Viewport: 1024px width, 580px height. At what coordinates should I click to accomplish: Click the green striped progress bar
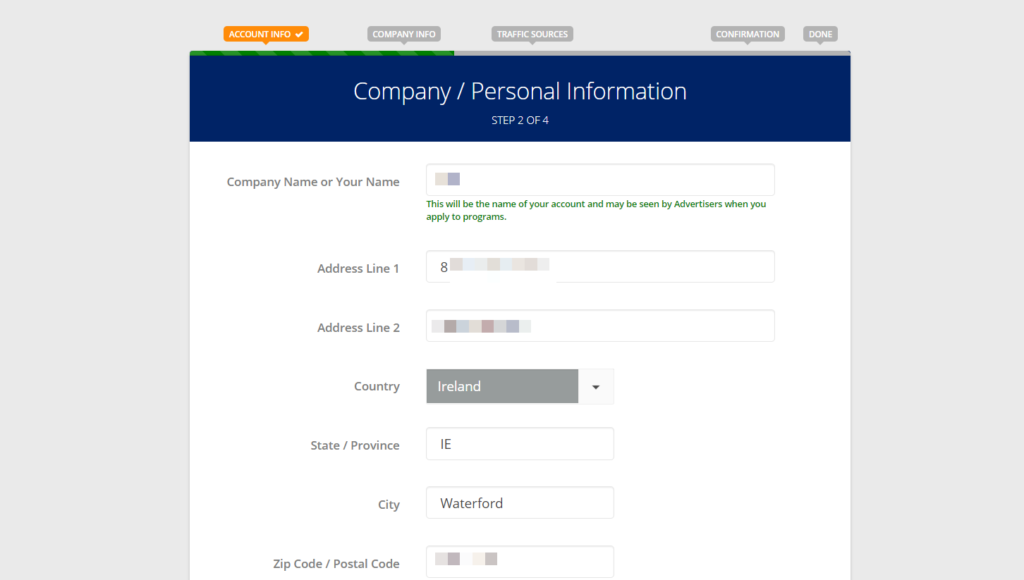[321, 53]
